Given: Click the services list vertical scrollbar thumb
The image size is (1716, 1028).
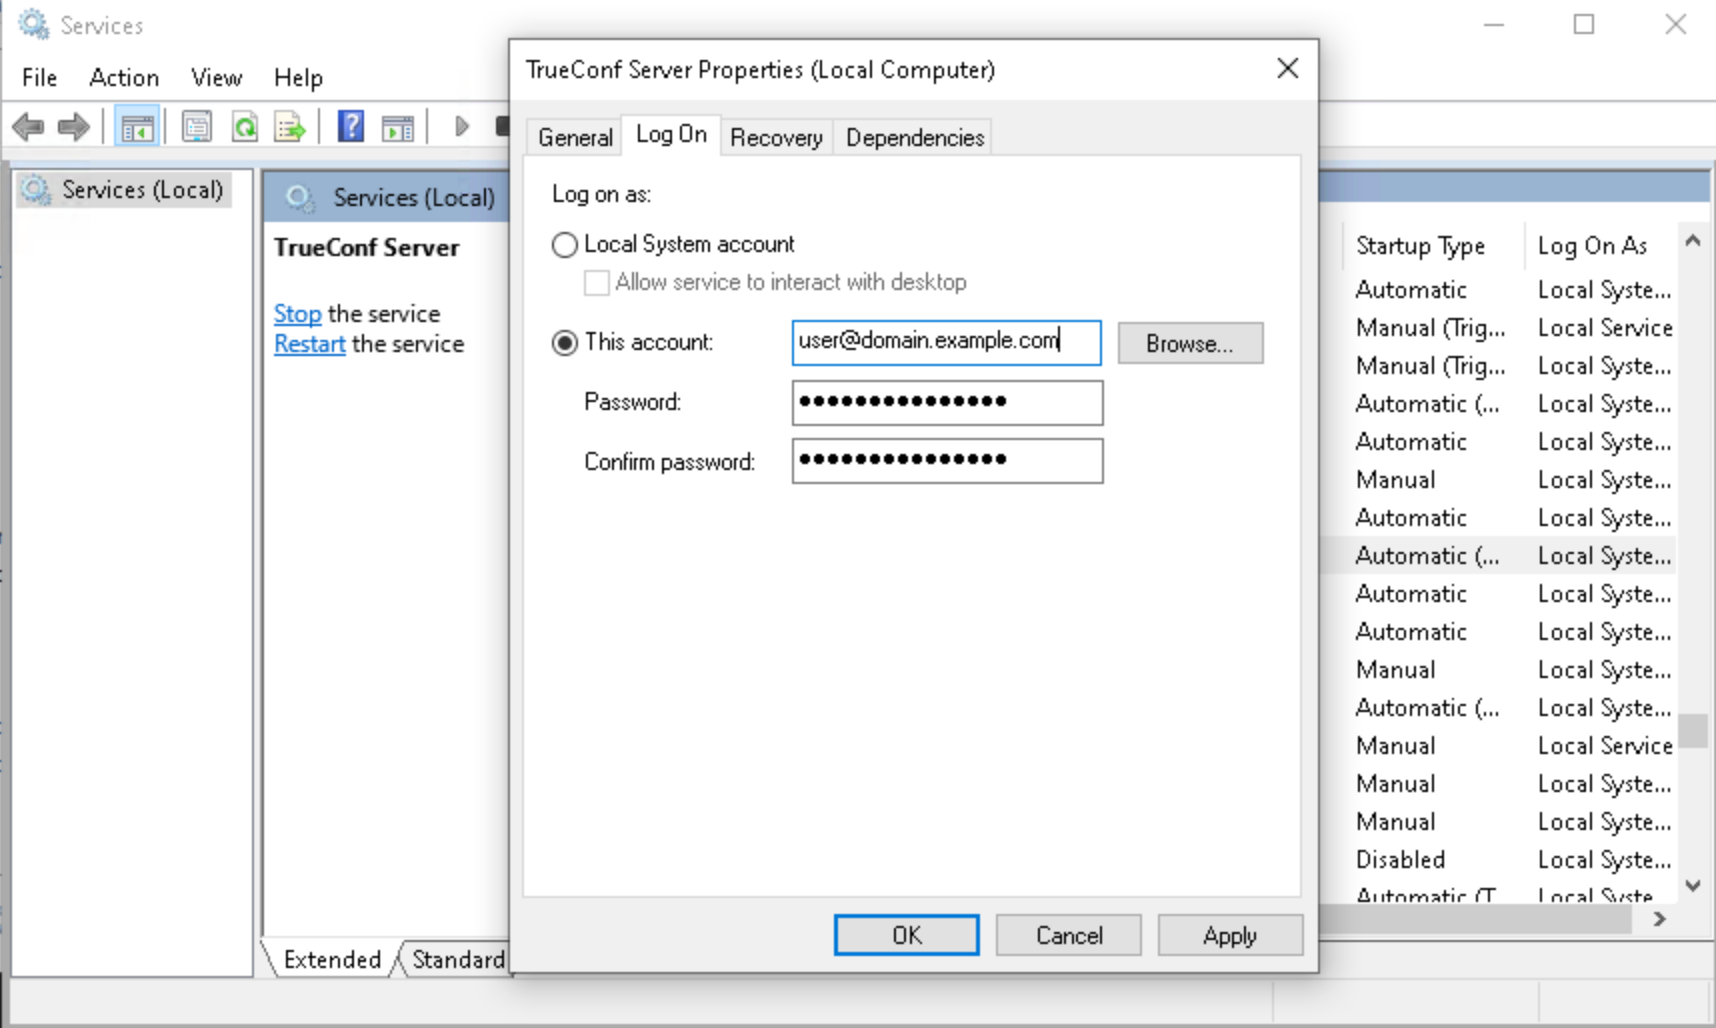Looking at the screenshot, I should point(1693,730).
